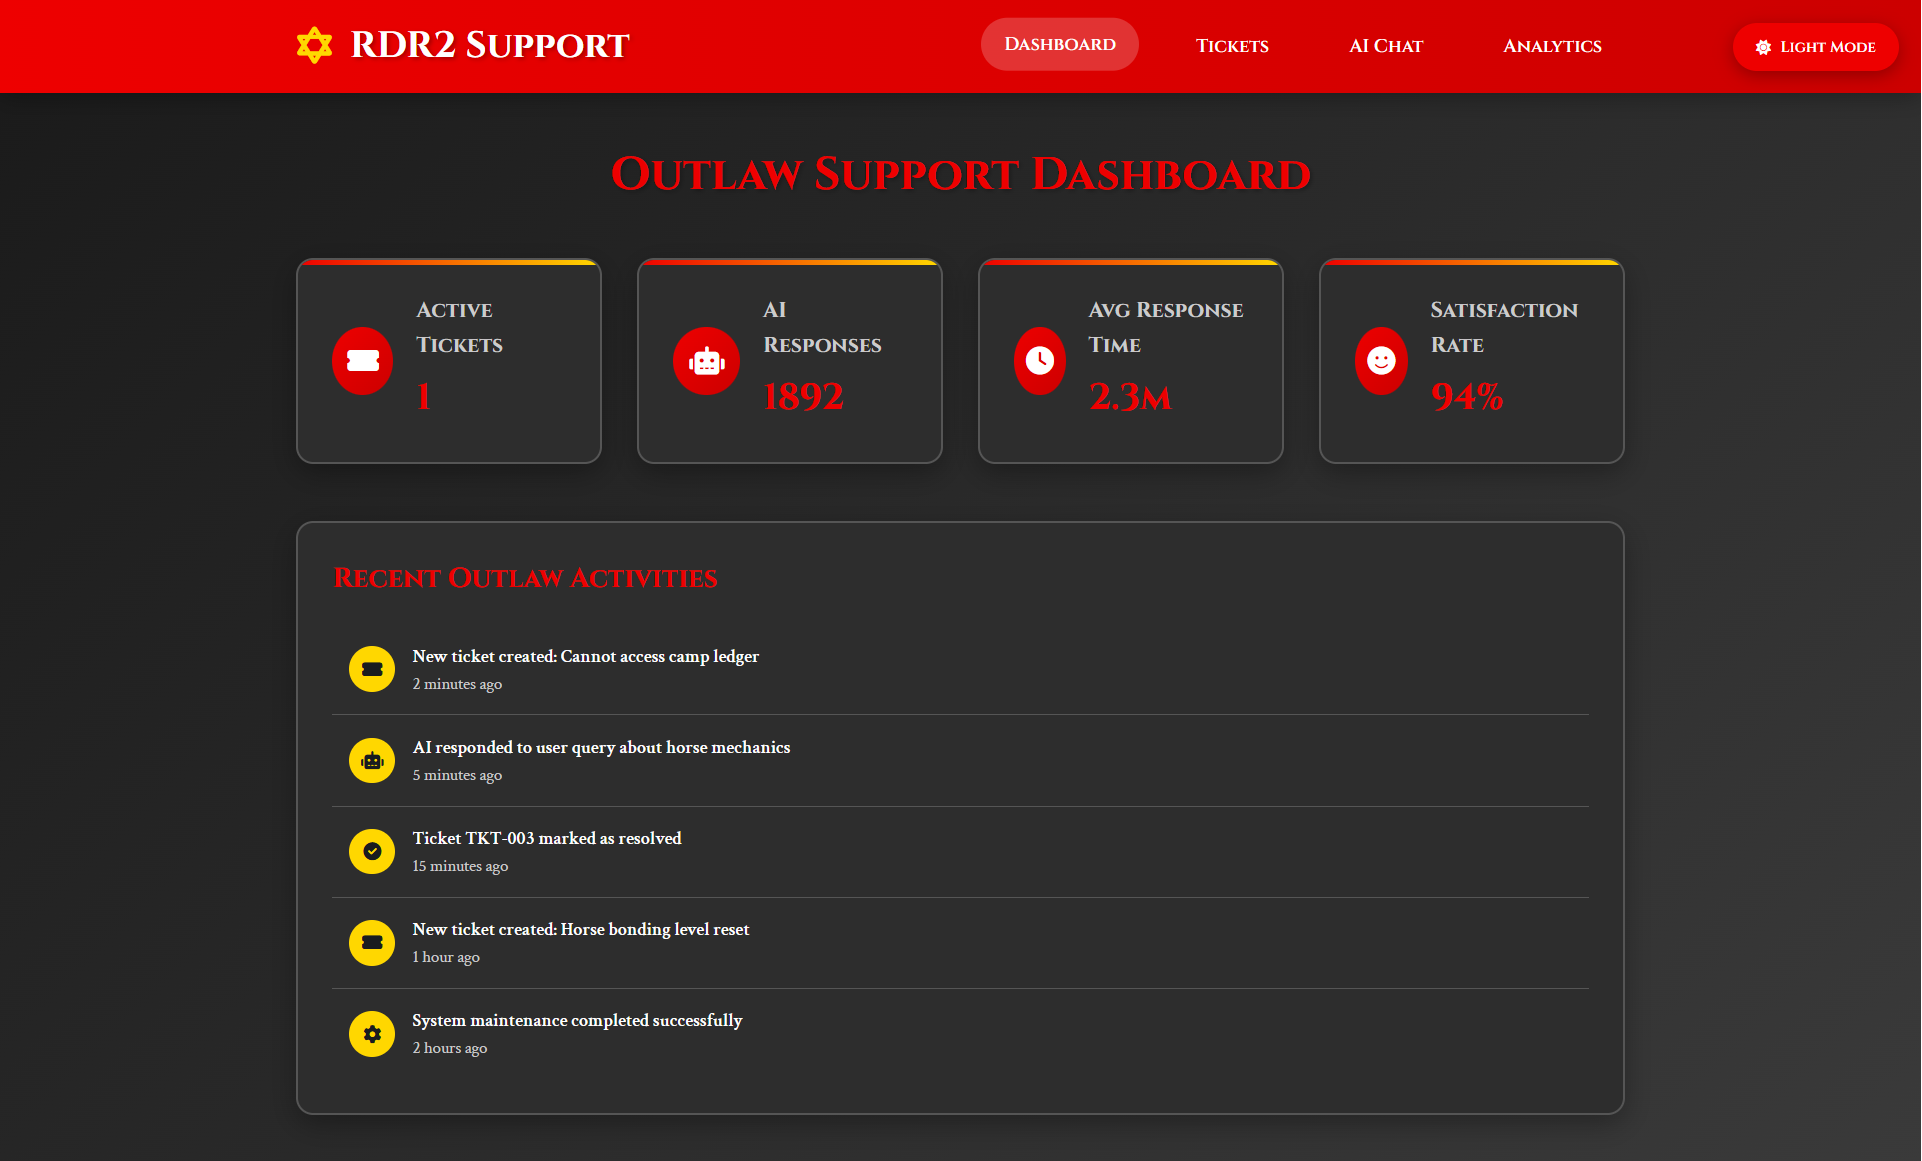Click the checkmark icon beside TKT-003 resolved entry
The image size is (1922, 1161).
point(371,851)
